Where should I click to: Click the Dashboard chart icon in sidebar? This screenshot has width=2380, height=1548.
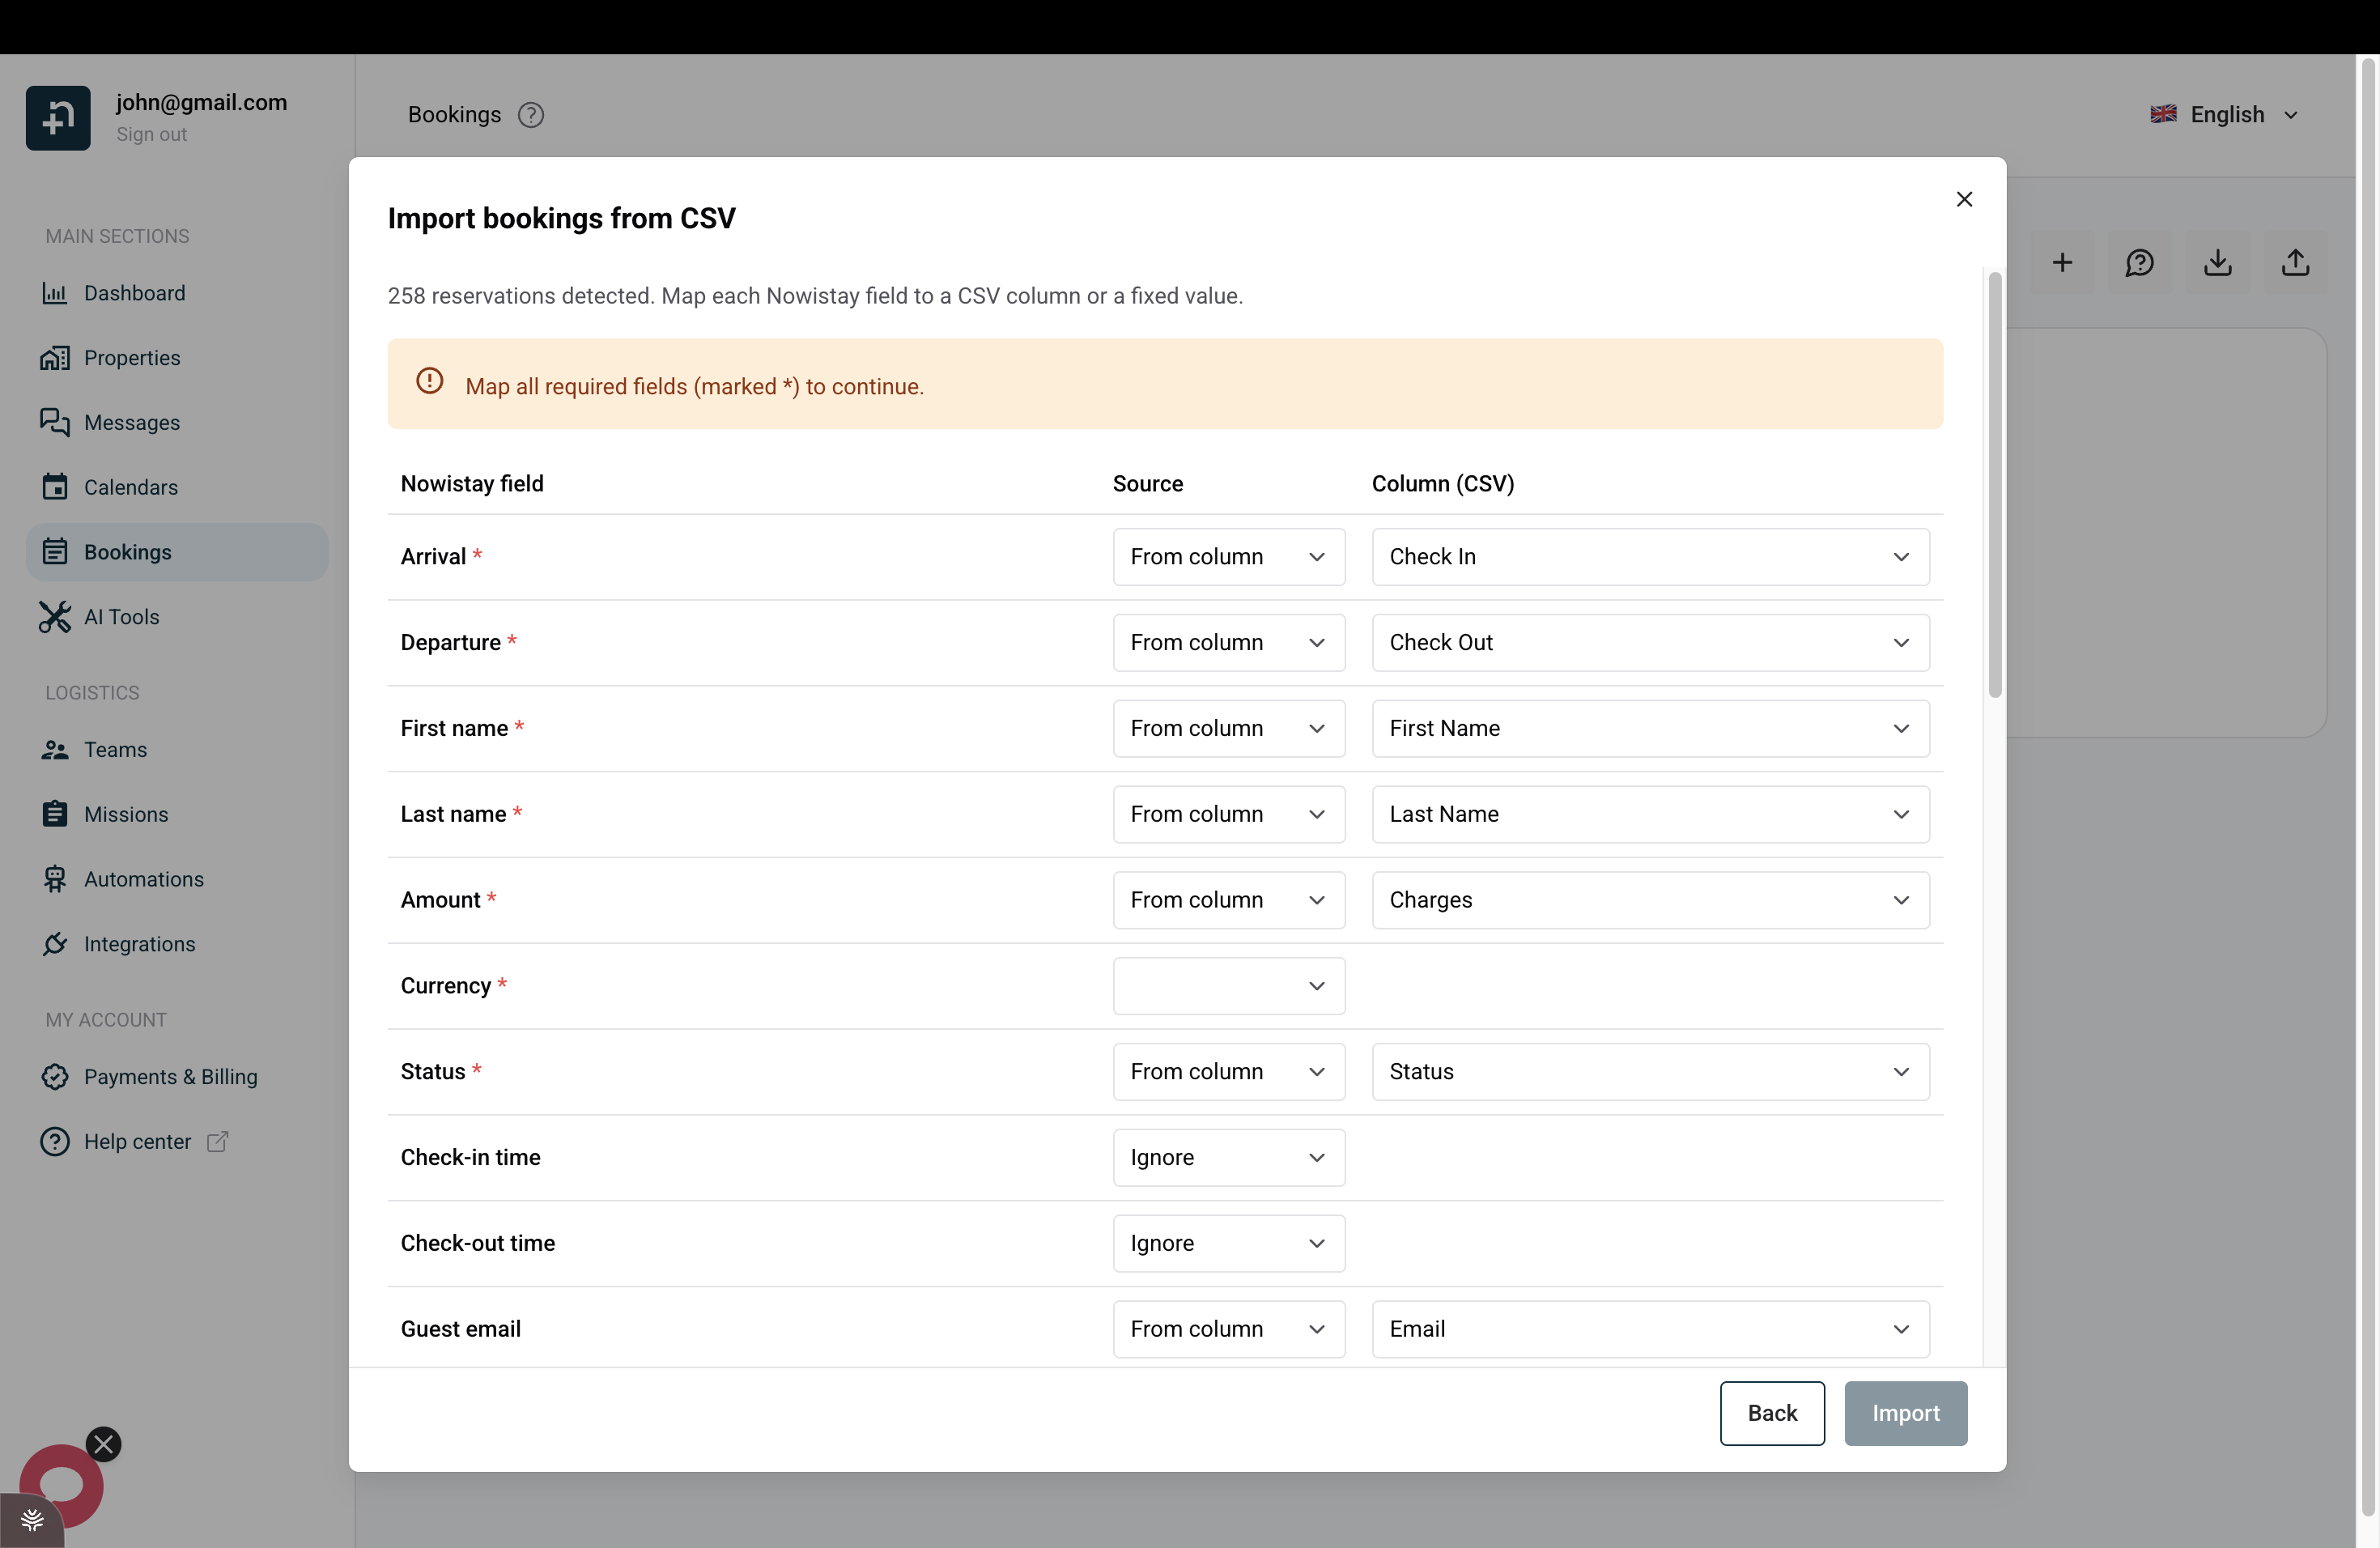coord(55,293)
